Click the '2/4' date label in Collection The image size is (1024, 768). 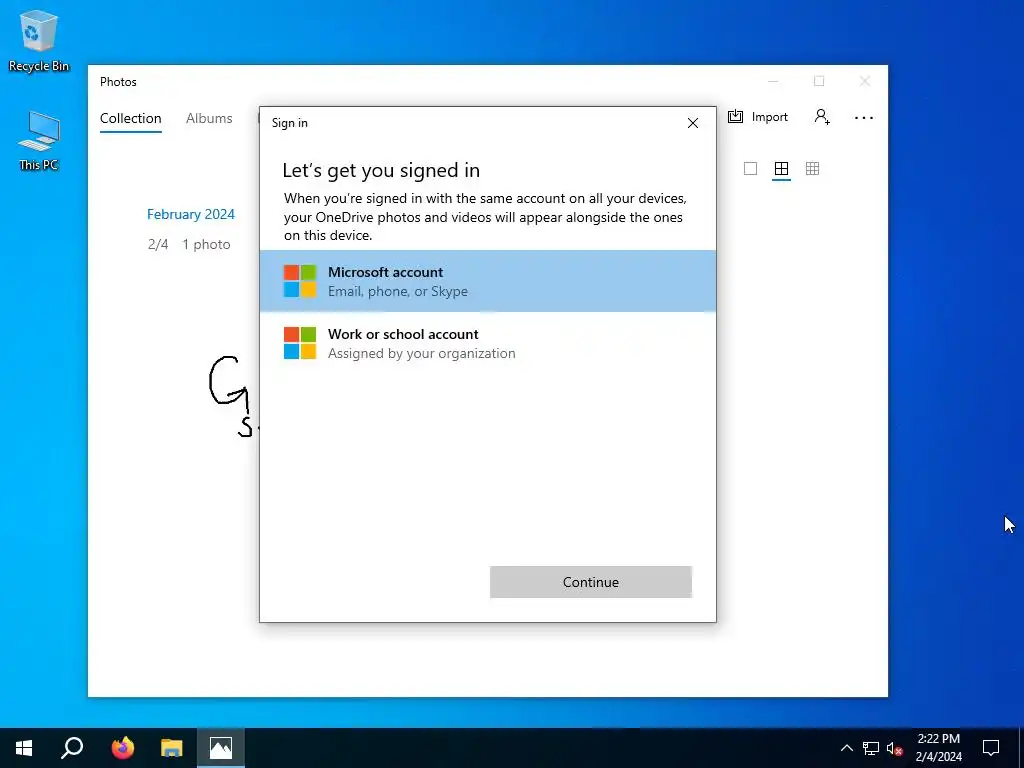(158, 244)
